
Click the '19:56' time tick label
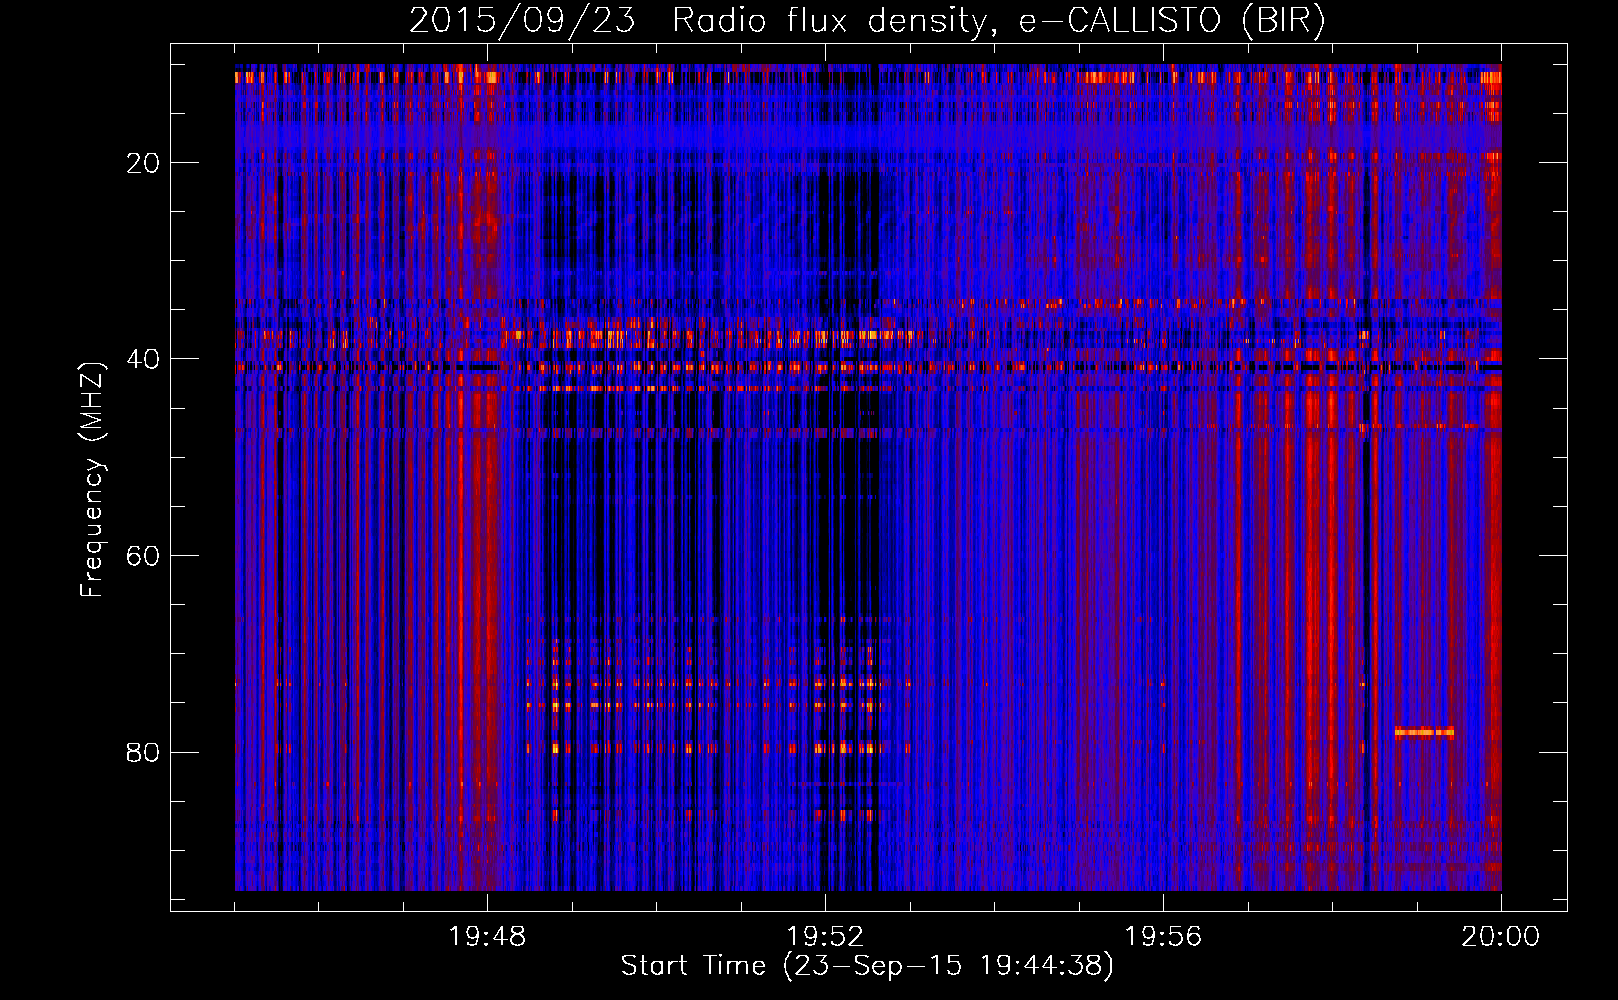[1164, 937]
